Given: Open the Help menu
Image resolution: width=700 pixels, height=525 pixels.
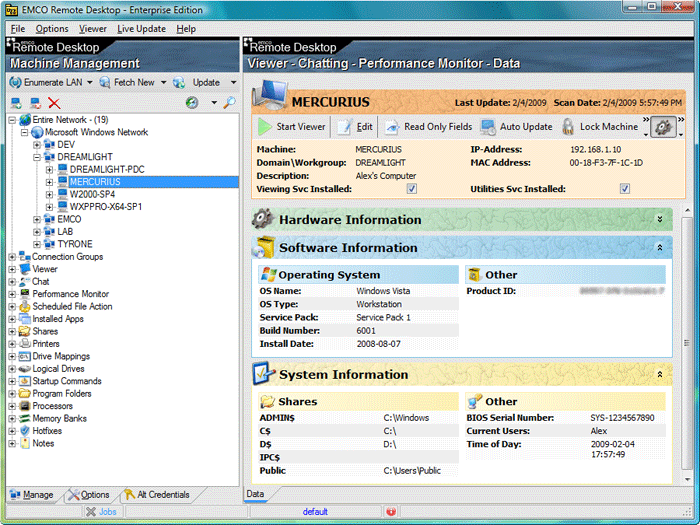Looking at the screenshot, I should (x=186, y=29).
